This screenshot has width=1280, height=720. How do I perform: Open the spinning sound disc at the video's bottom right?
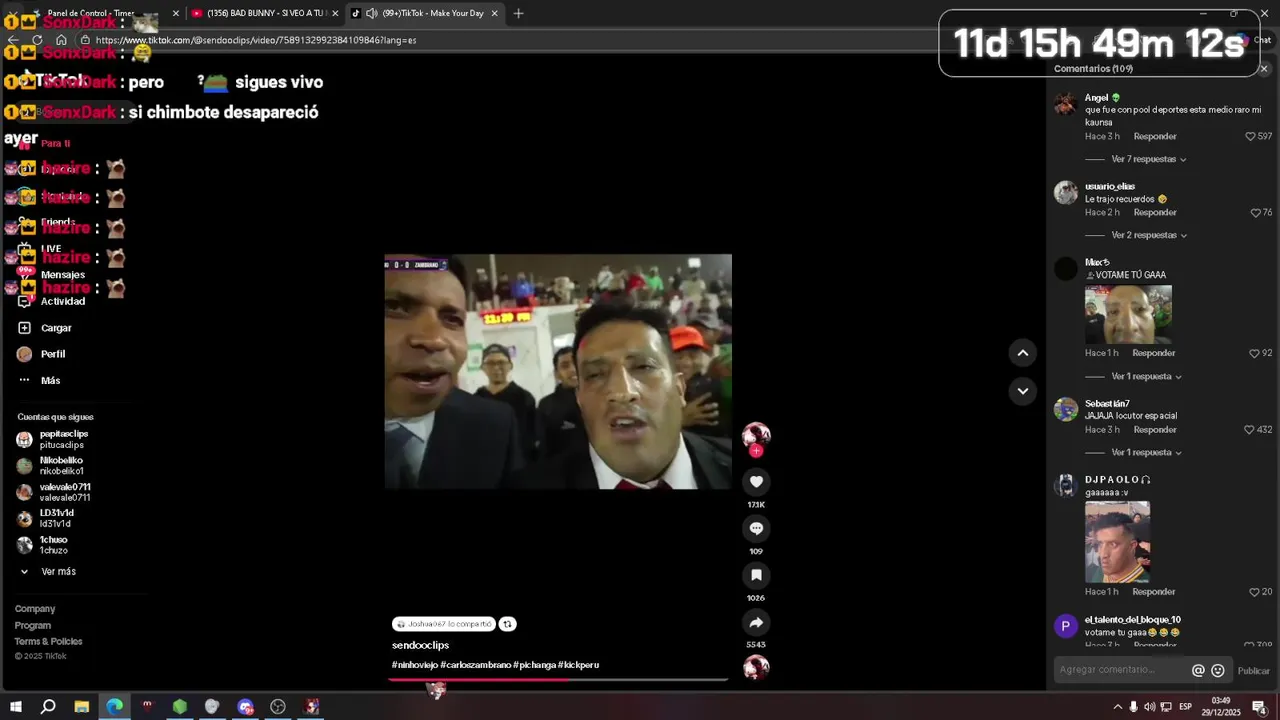click(x=756, y=667)
